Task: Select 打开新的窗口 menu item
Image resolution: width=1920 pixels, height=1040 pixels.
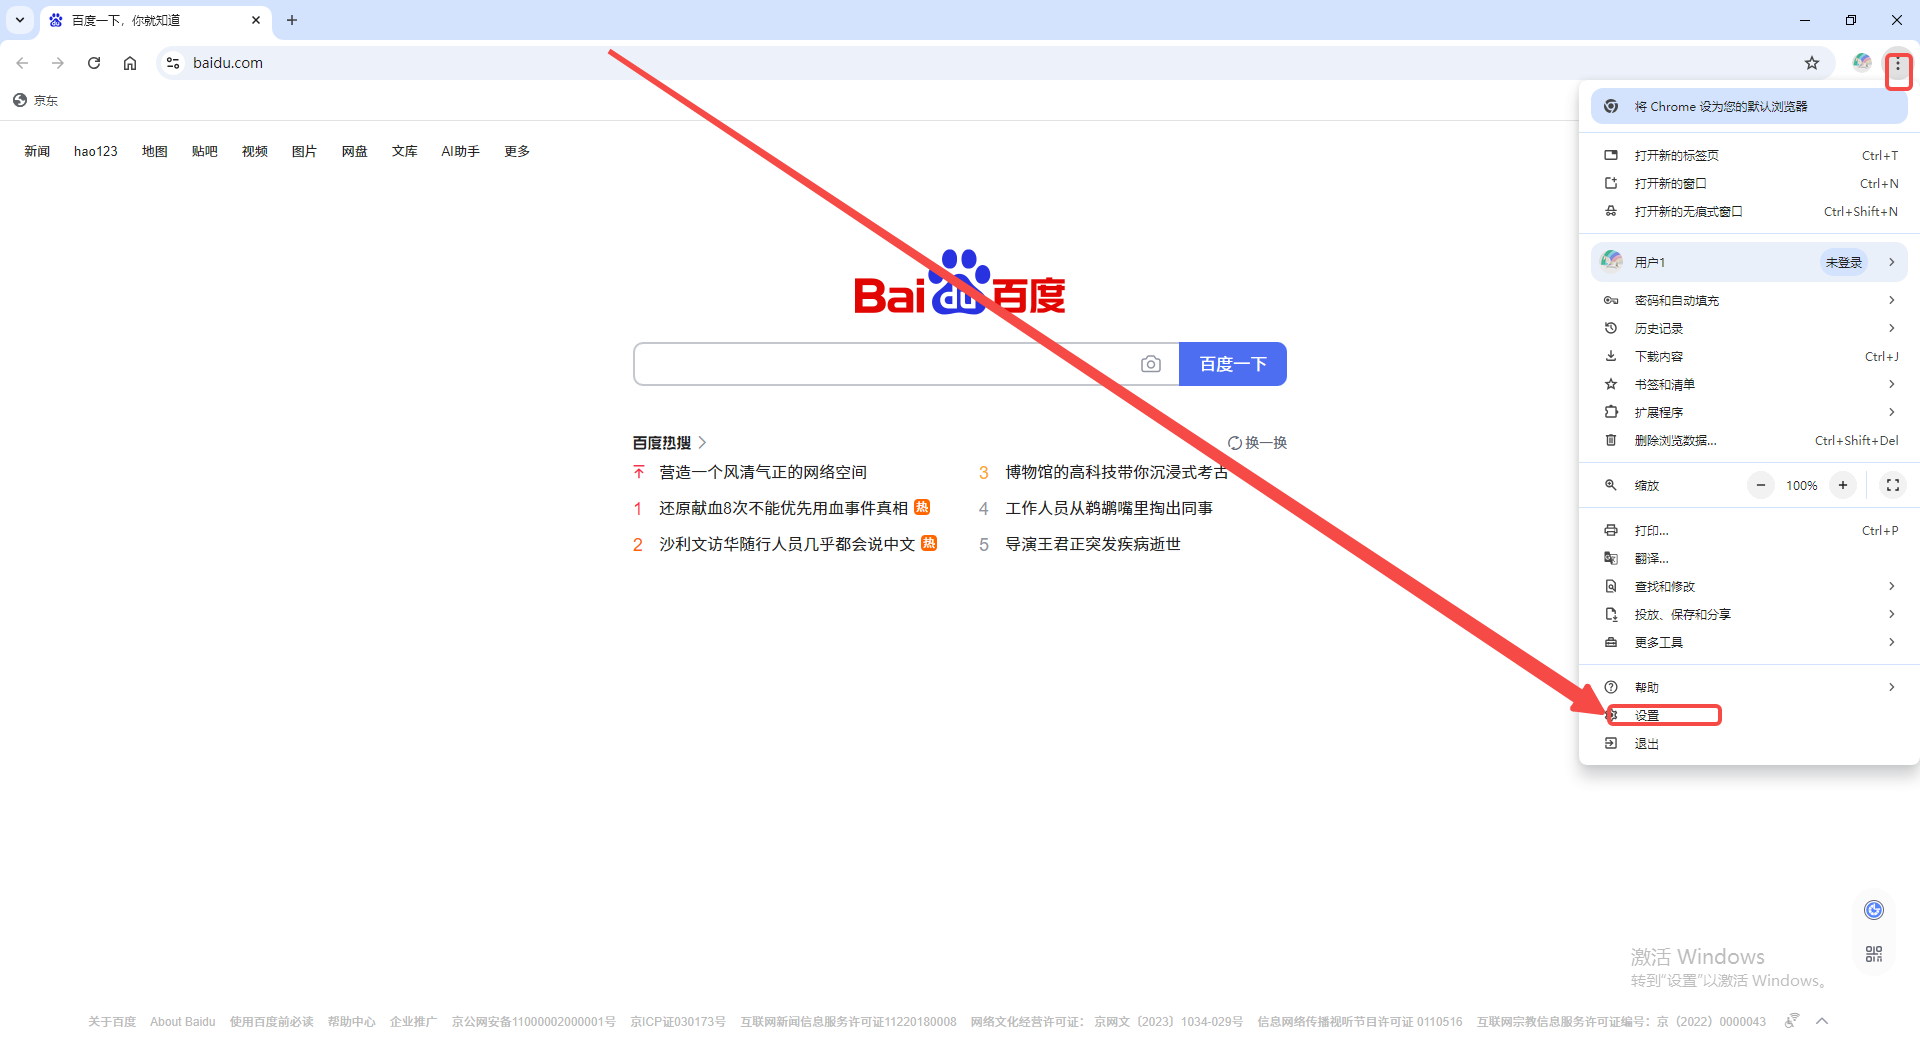Action: coord(1749,183)
